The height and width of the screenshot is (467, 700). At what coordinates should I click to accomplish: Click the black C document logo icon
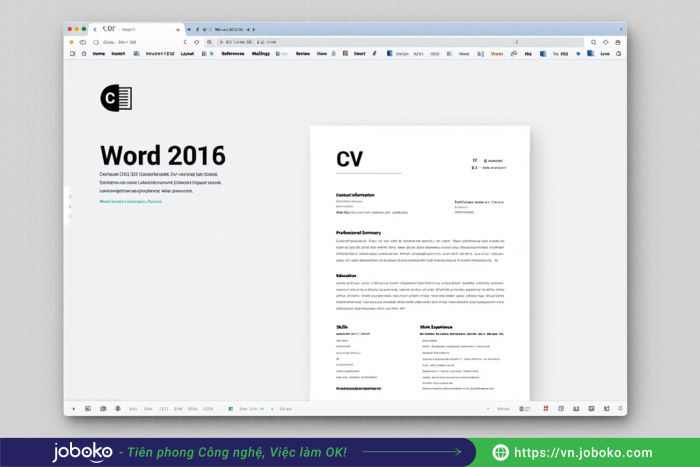[x=116, y=98]
